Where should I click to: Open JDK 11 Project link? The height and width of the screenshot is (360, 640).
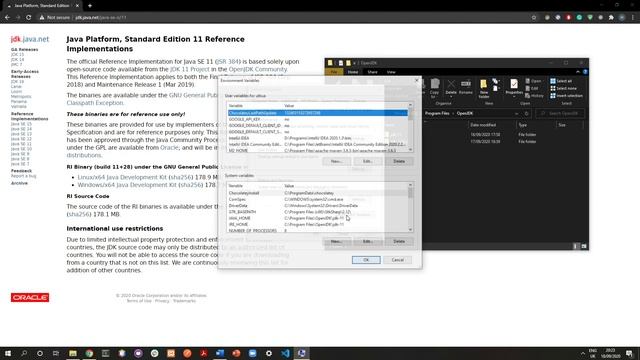(x=190, y=69)
